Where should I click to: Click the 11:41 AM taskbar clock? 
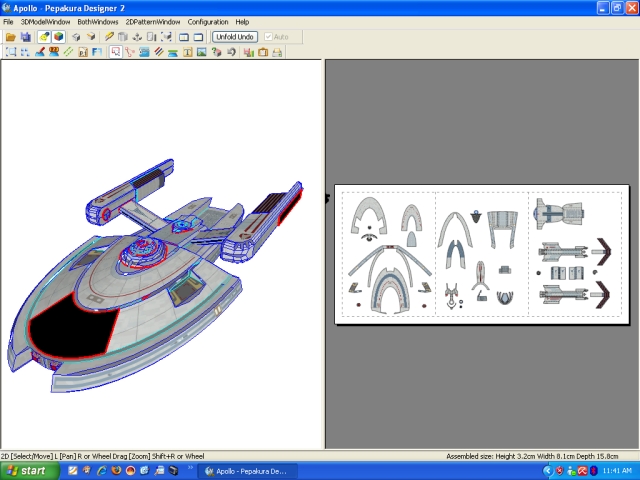[617, 471]
